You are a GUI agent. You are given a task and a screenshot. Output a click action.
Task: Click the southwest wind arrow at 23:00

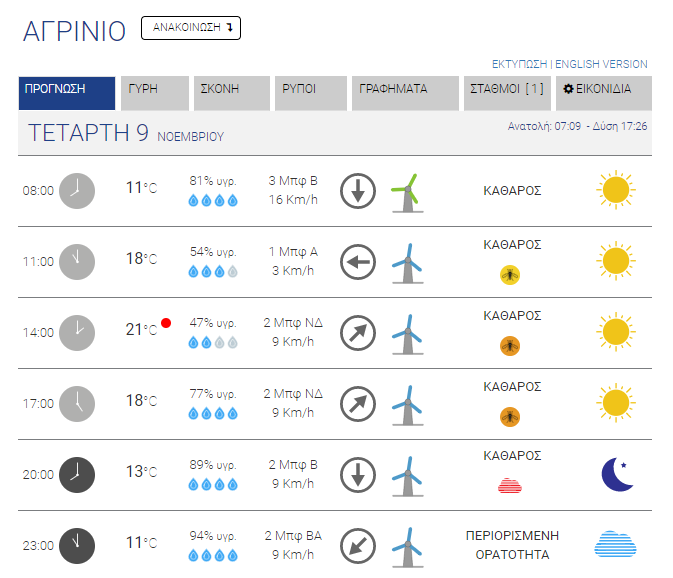(x=357, y=546)
